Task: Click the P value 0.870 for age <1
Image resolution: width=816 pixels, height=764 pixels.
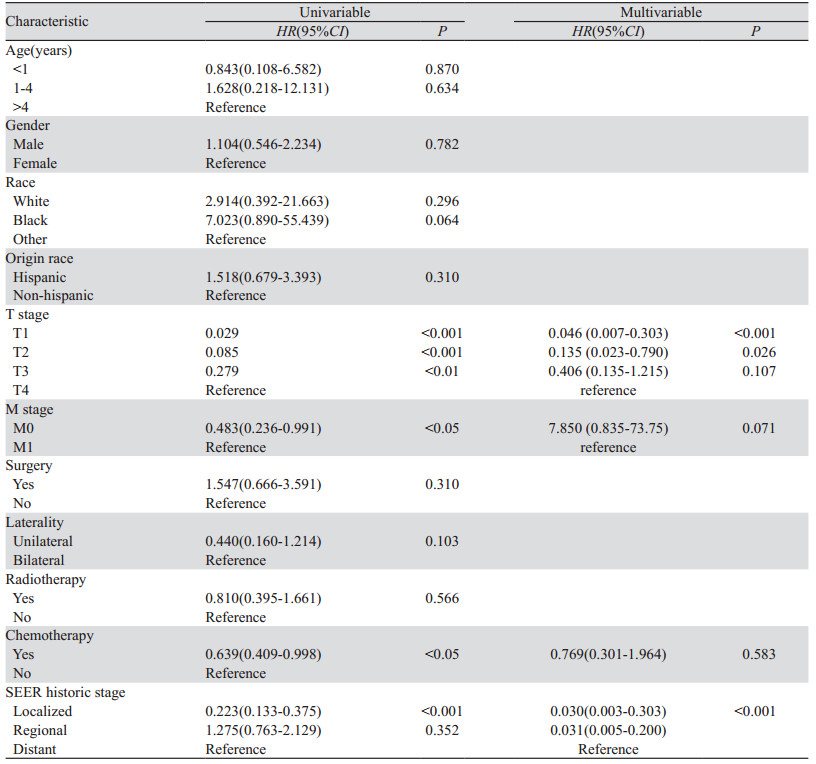Action: click(x=441, y=68)
